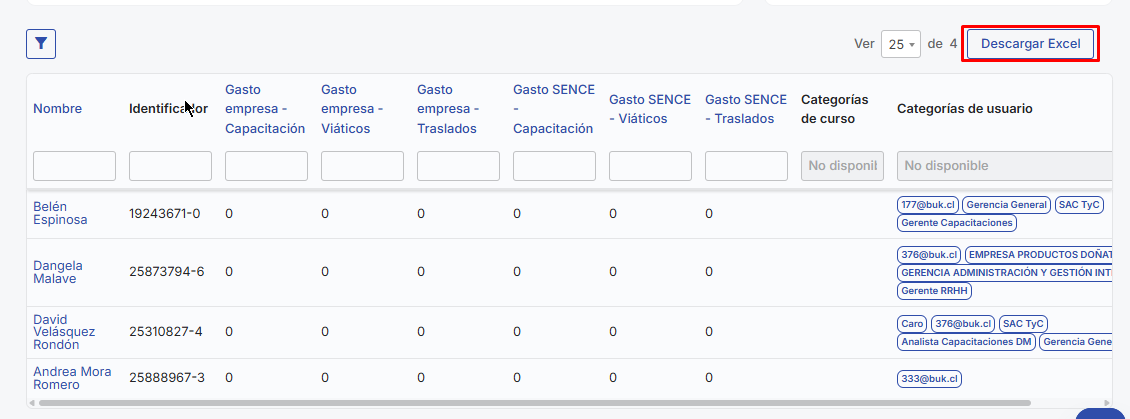Click the Descargar Excel button
1130x419 pixels.
[1030, 44]
